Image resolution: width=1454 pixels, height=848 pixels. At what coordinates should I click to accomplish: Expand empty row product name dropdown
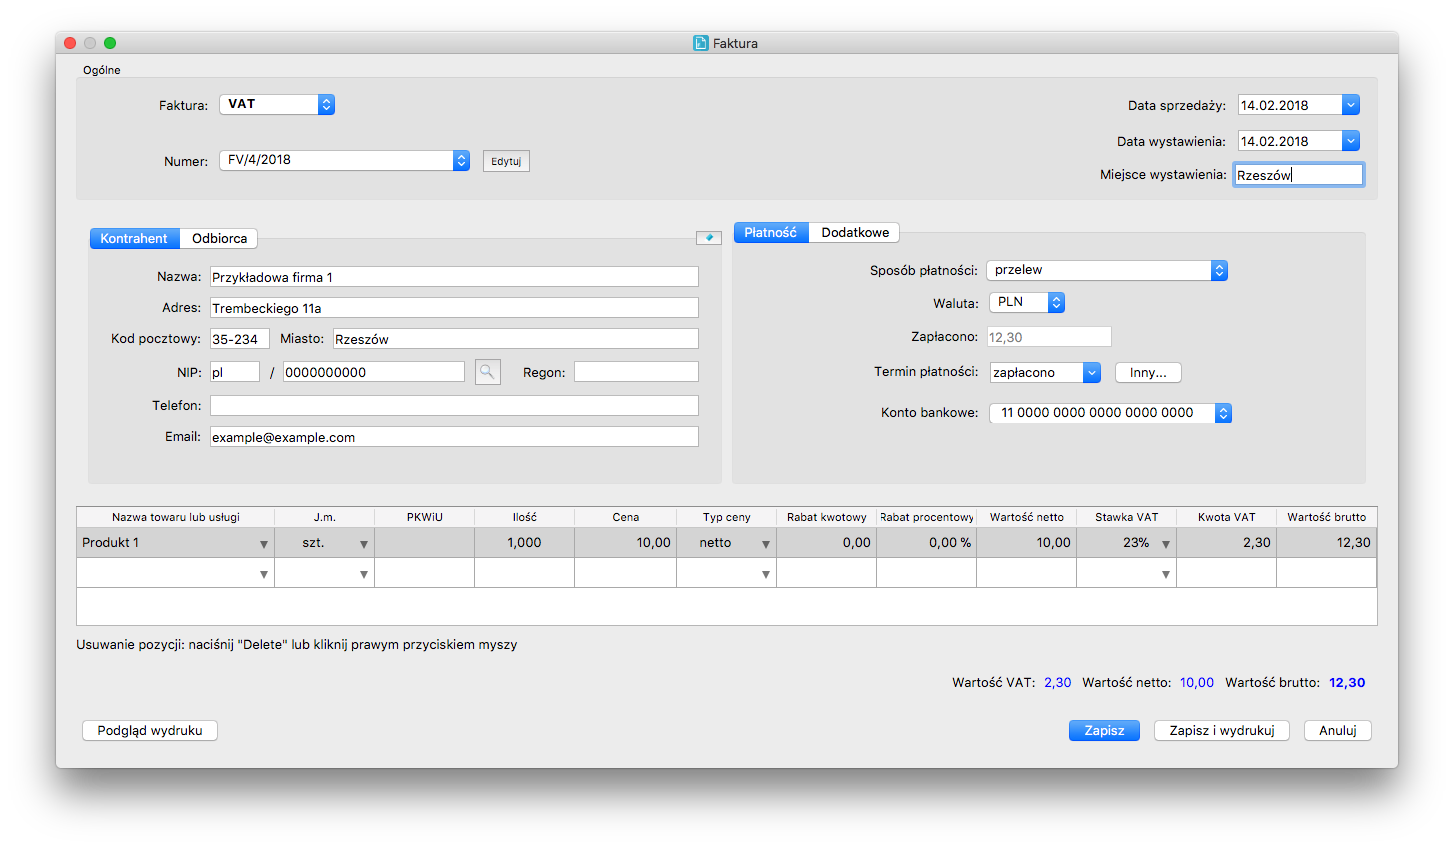264,574
